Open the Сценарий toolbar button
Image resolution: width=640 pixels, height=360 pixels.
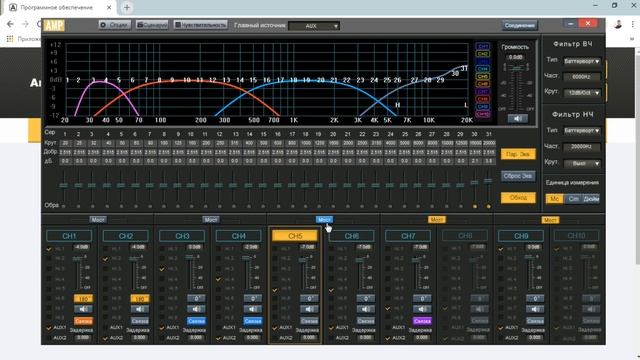pyautogui.click(x=152, y=25)
